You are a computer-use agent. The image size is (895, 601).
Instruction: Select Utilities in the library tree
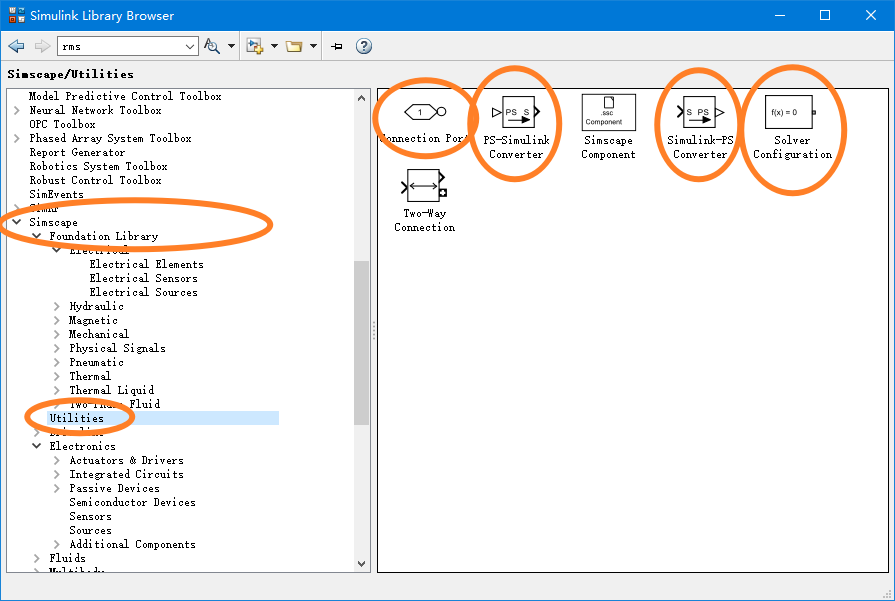(76, 418)
